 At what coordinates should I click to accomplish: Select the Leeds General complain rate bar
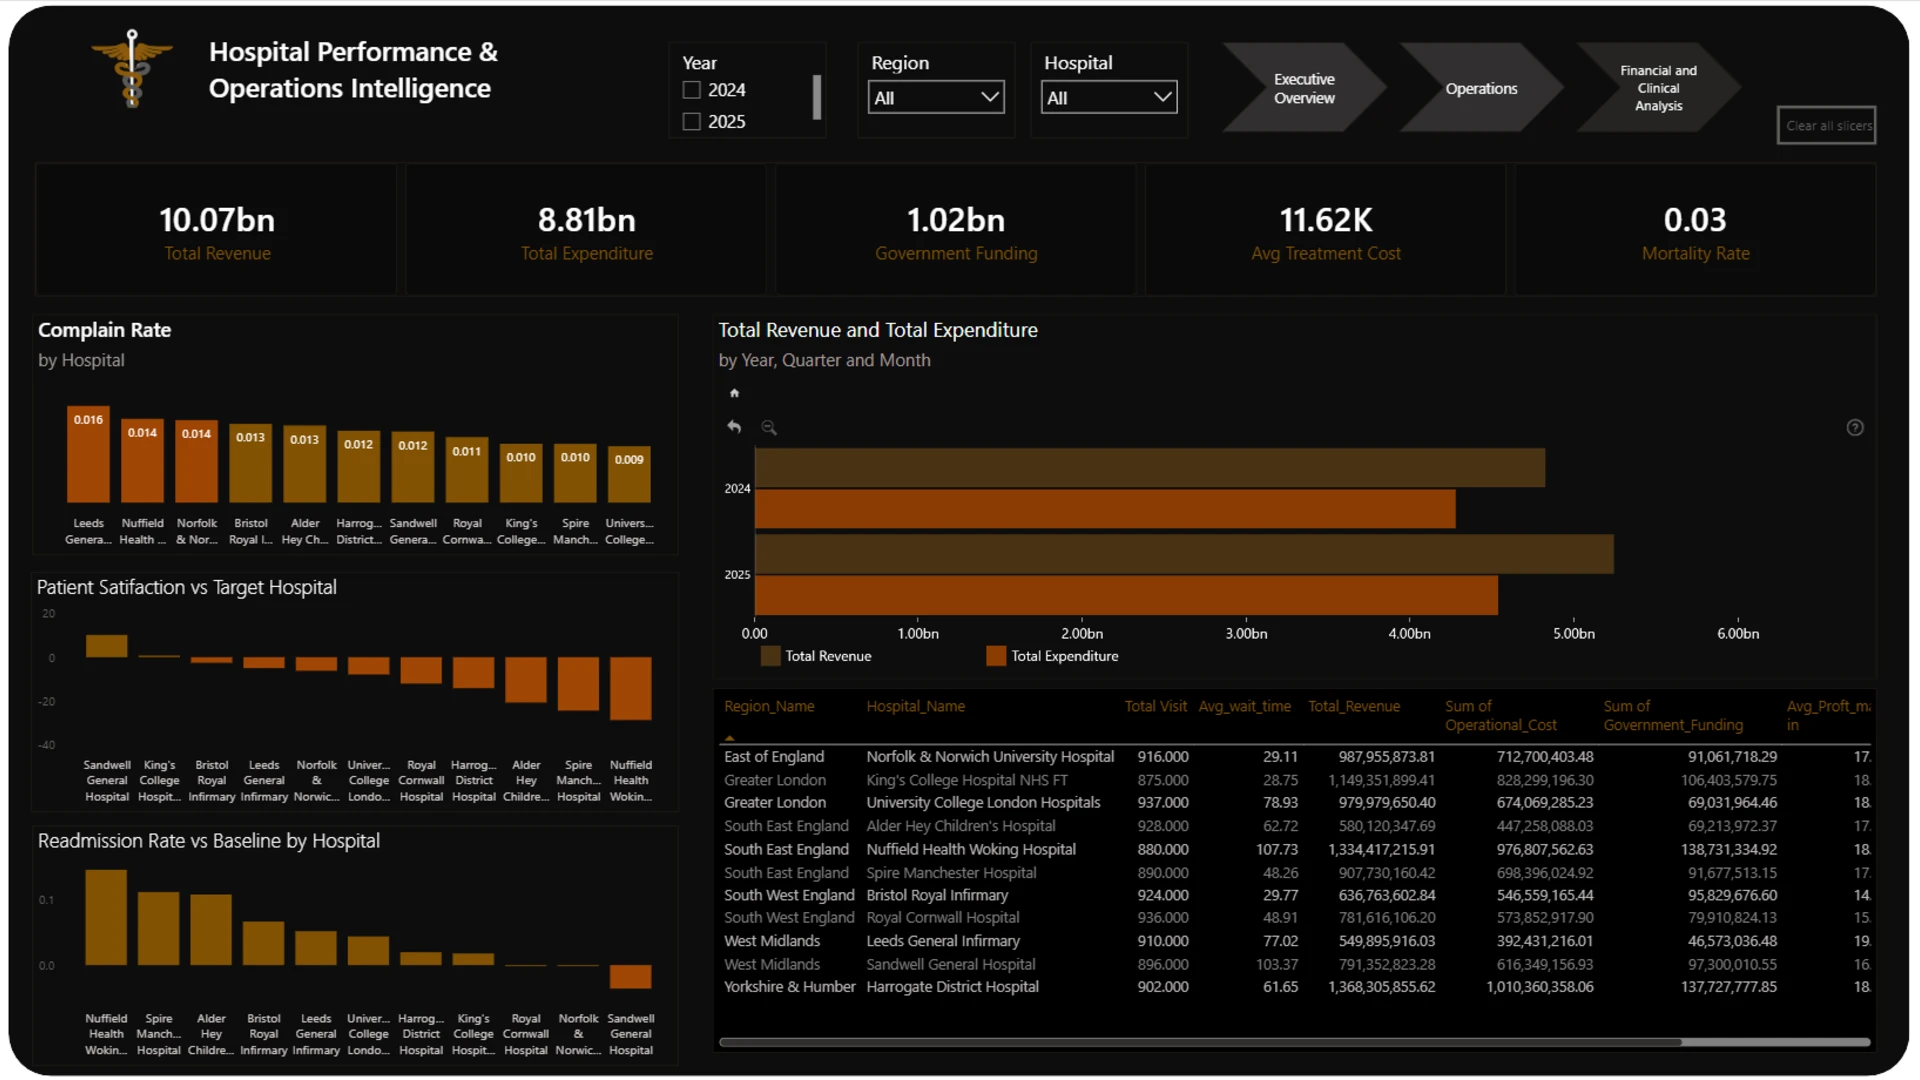point(88,455)
